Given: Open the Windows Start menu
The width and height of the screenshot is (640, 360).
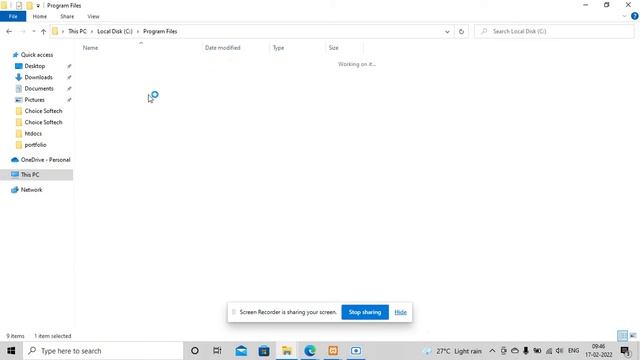Looking at the screenshot, I should (11, 351).
